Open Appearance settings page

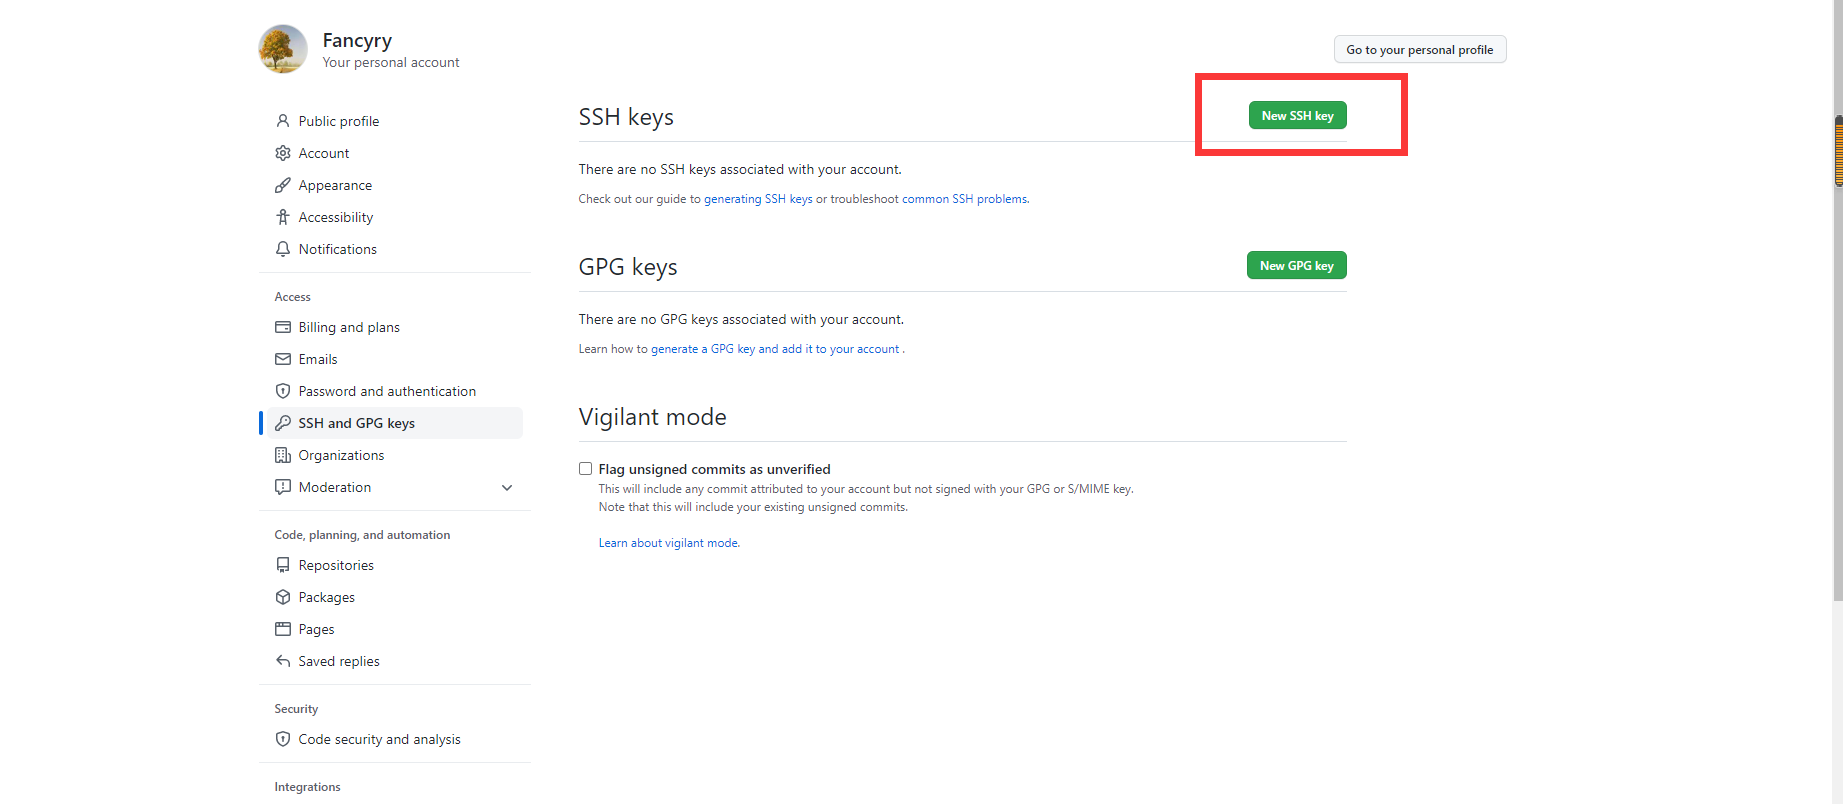(x=395, y=185)
